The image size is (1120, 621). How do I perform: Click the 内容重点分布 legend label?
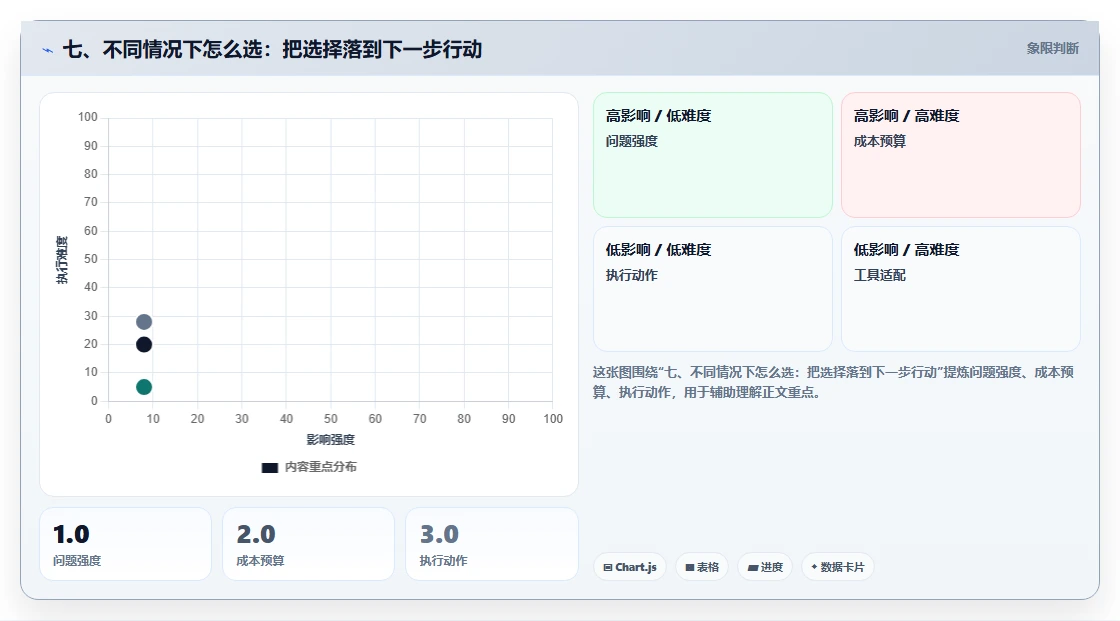pos(320,467)
